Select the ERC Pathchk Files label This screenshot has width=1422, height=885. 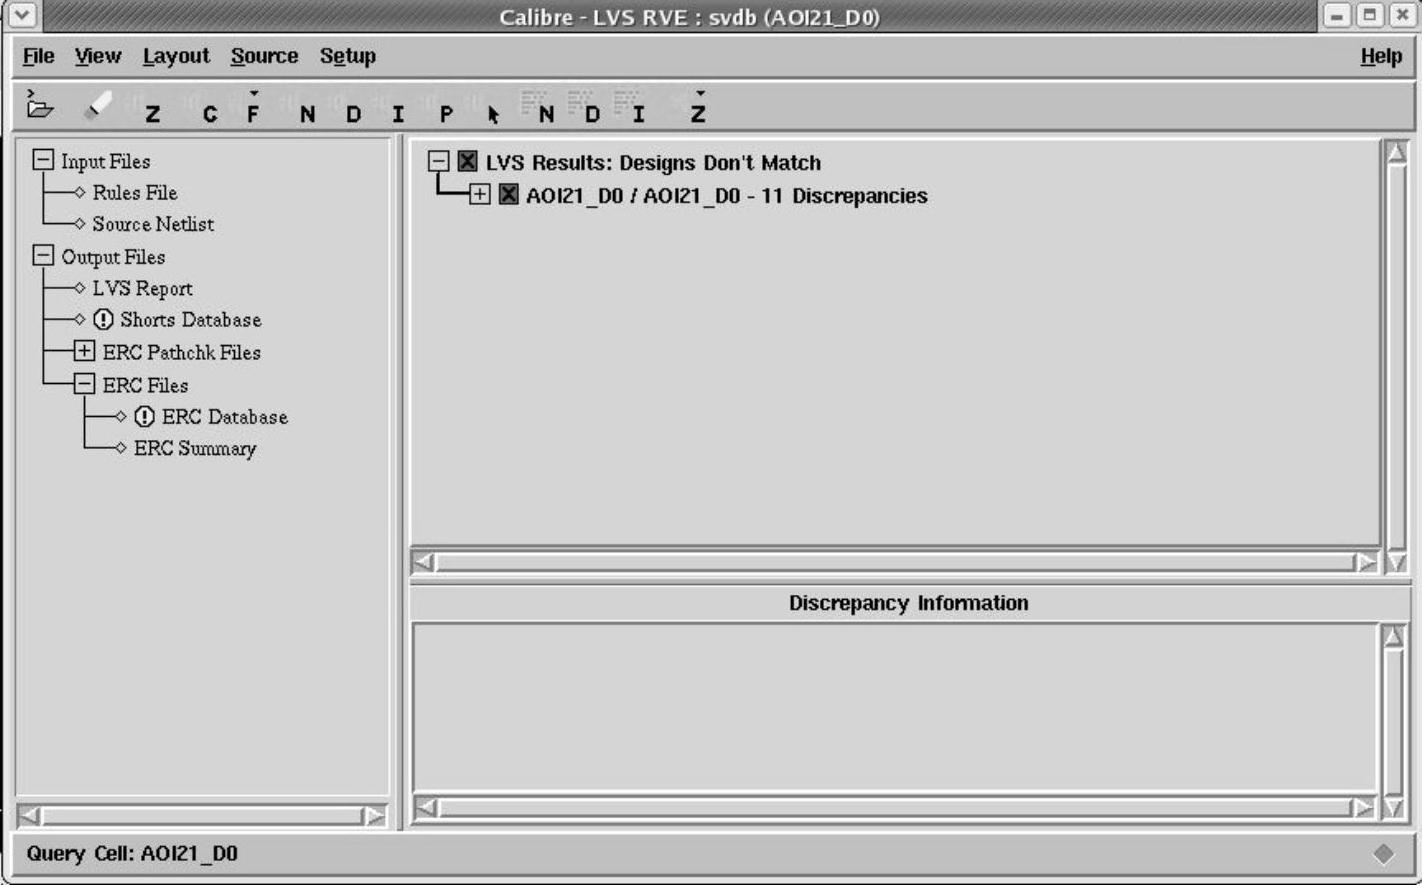tap(182, 352)
